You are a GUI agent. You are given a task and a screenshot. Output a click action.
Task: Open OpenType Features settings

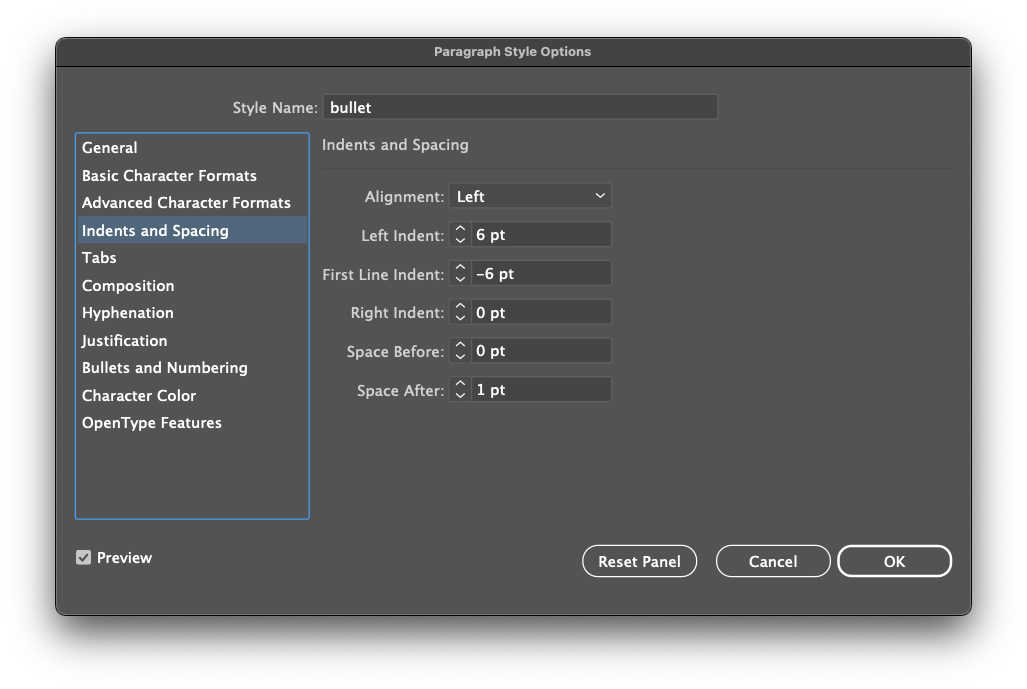click(151, 422)
